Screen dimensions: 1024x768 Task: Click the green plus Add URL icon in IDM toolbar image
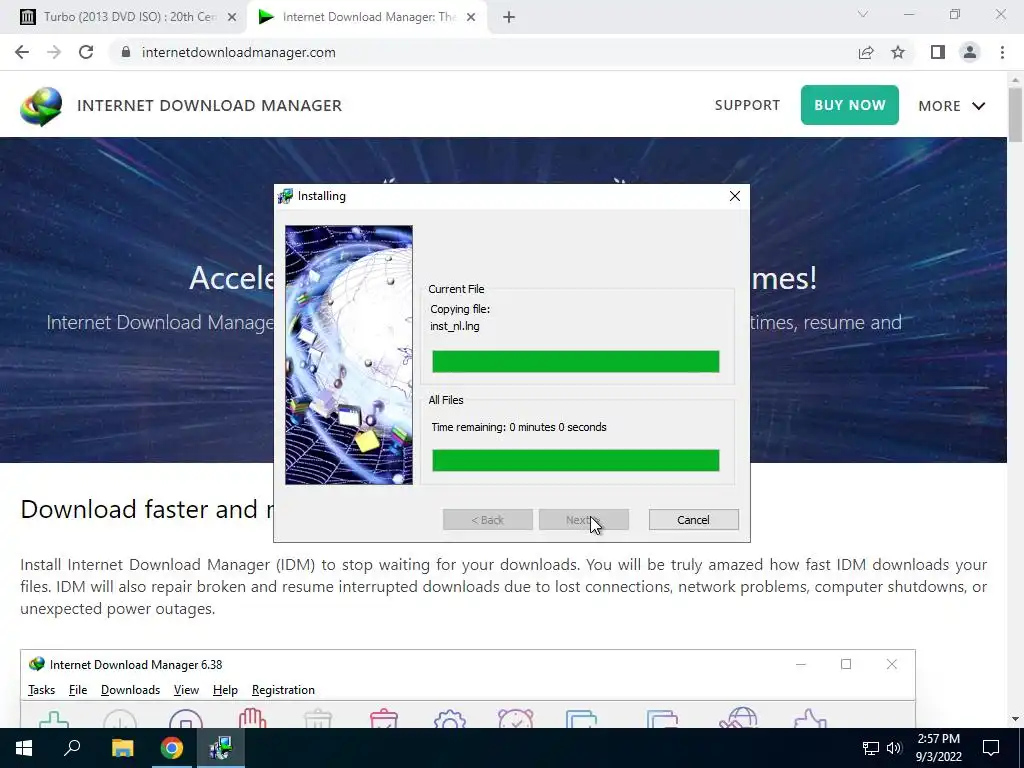coord(54,720)
